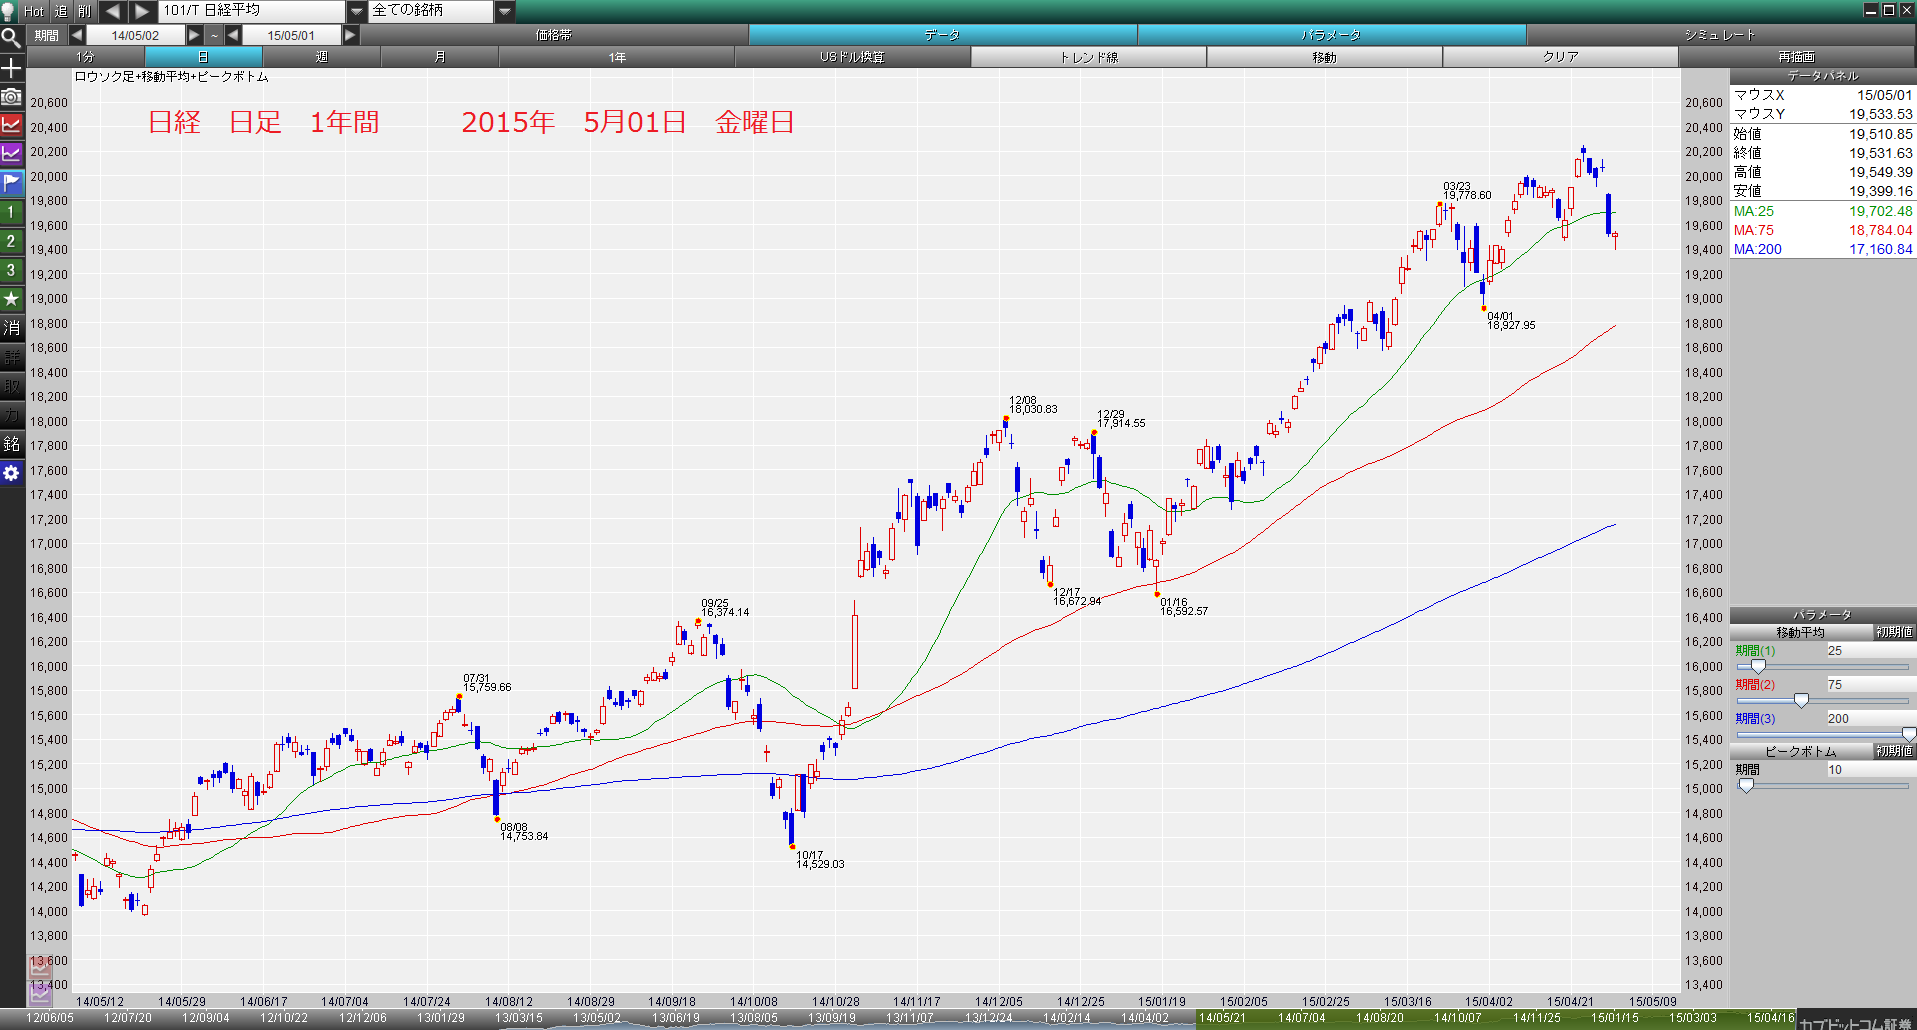Click the green star favorites icon
The width and height of the screenshot is (1917, 1030).
(x=11, y=299)
